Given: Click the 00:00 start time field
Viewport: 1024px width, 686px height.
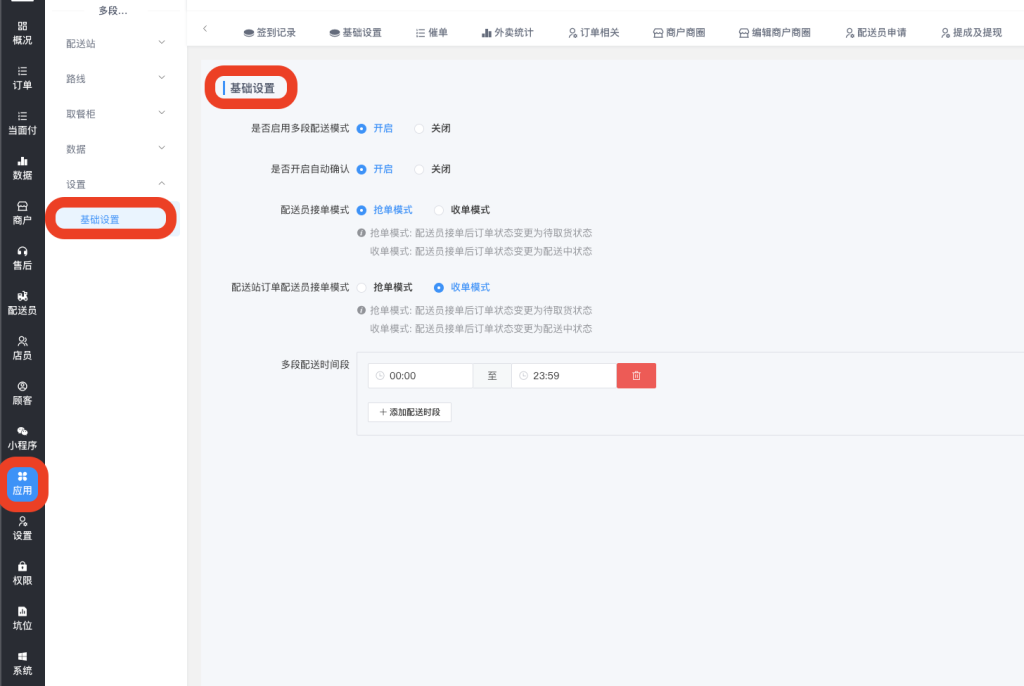Looking at the screenshot, I should [x=420, y=376].
